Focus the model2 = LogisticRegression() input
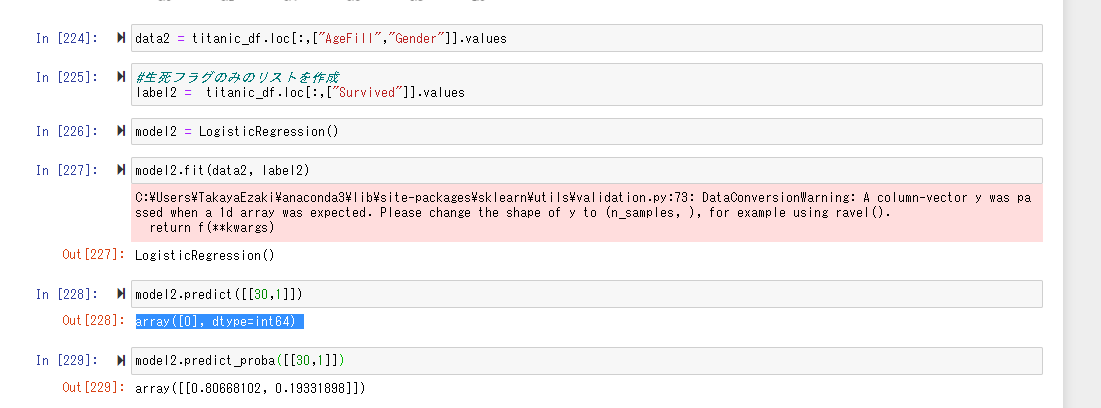The image size is (1101, 408). (x=600, y=131)
